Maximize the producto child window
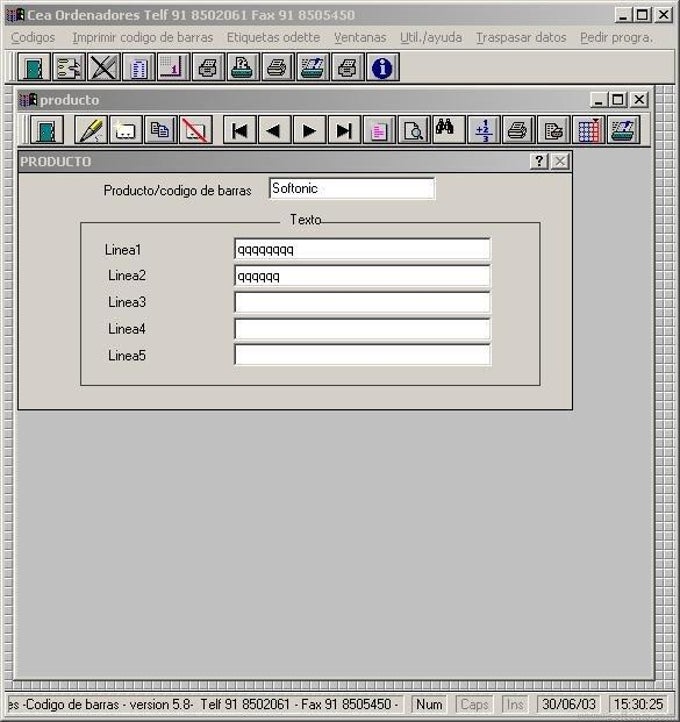 pyautogui.click(x=618, y=99)
